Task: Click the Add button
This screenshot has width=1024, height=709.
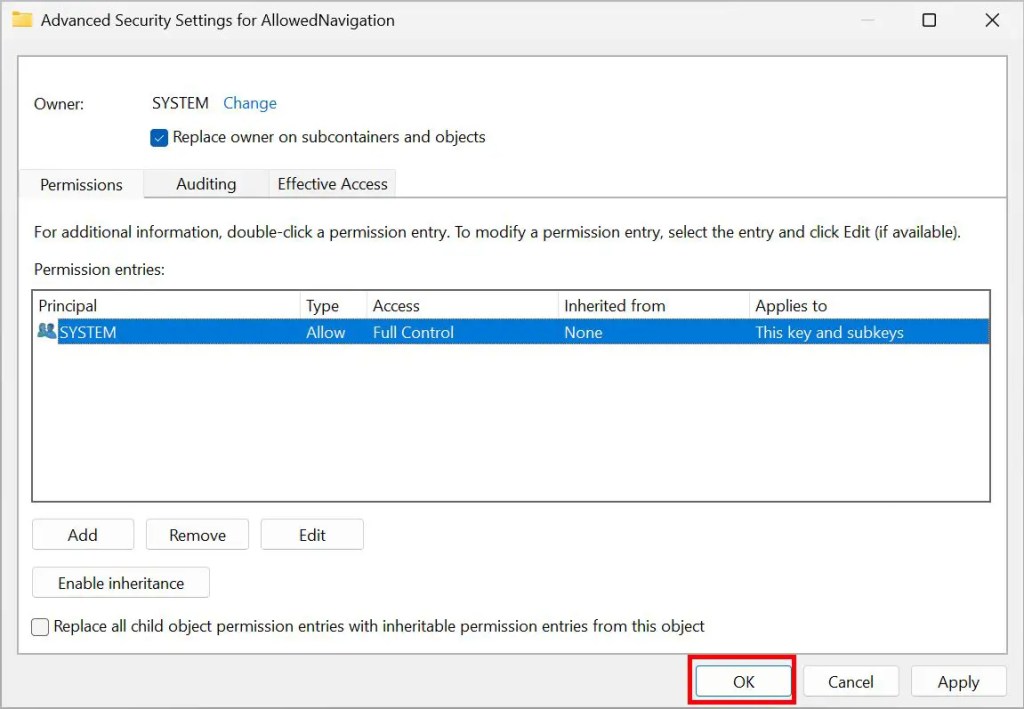Action: pyautogui.click(x=83, y=535)
